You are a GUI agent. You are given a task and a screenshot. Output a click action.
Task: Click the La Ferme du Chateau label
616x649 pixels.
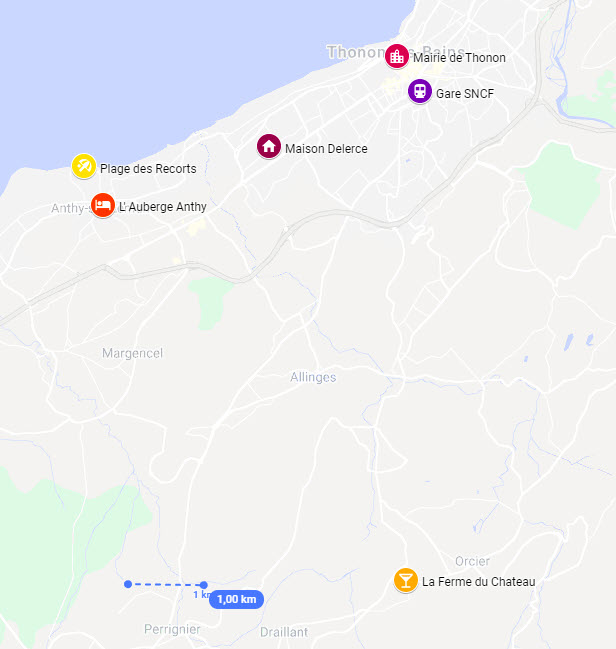coord(479,582)
